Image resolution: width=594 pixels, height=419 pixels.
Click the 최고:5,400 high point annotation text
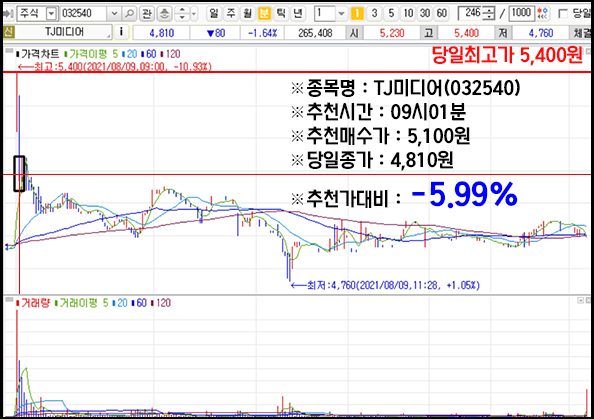(x=115, y=67)
